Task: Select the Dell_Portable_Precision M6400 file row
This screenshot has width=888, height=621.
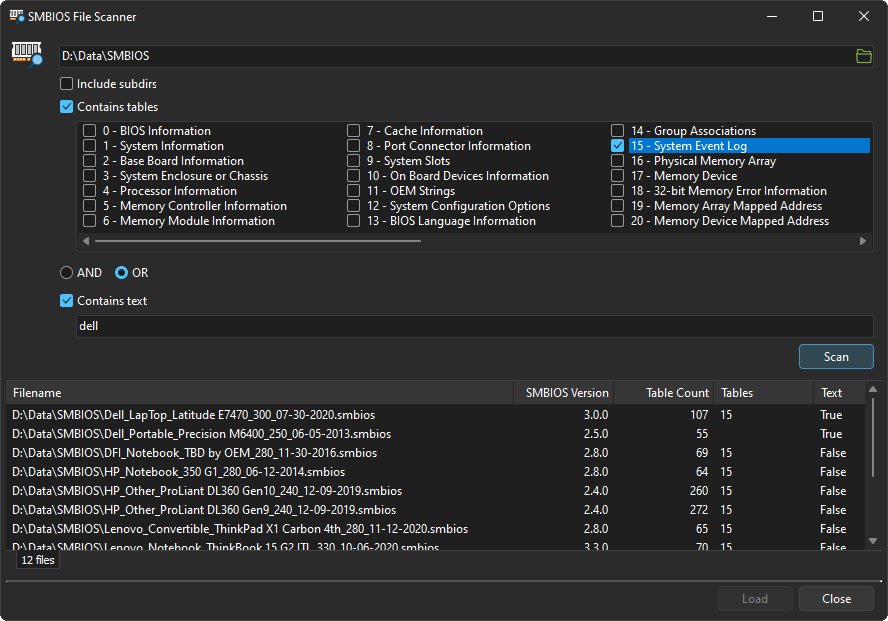Action: click(x=436, y=434)
